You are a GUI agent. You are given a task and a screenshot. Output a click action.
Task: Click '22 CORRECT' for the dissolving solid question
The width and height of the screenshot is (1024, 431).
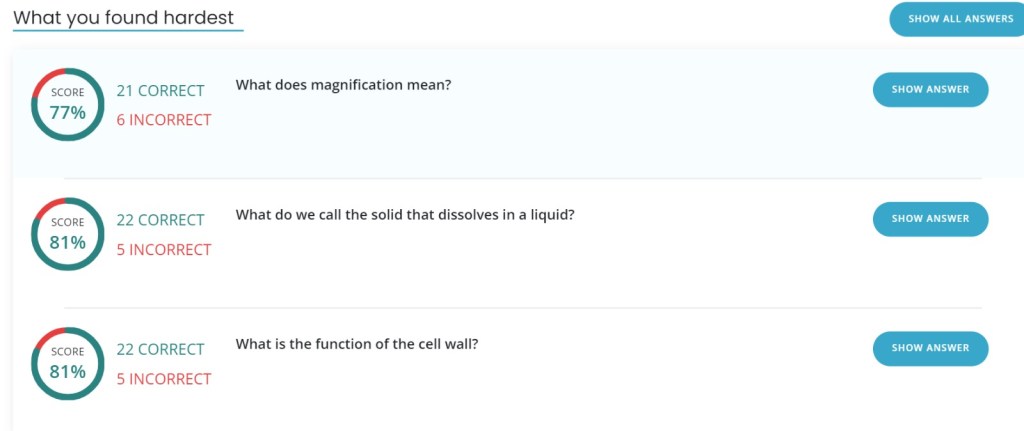point(160,220)
